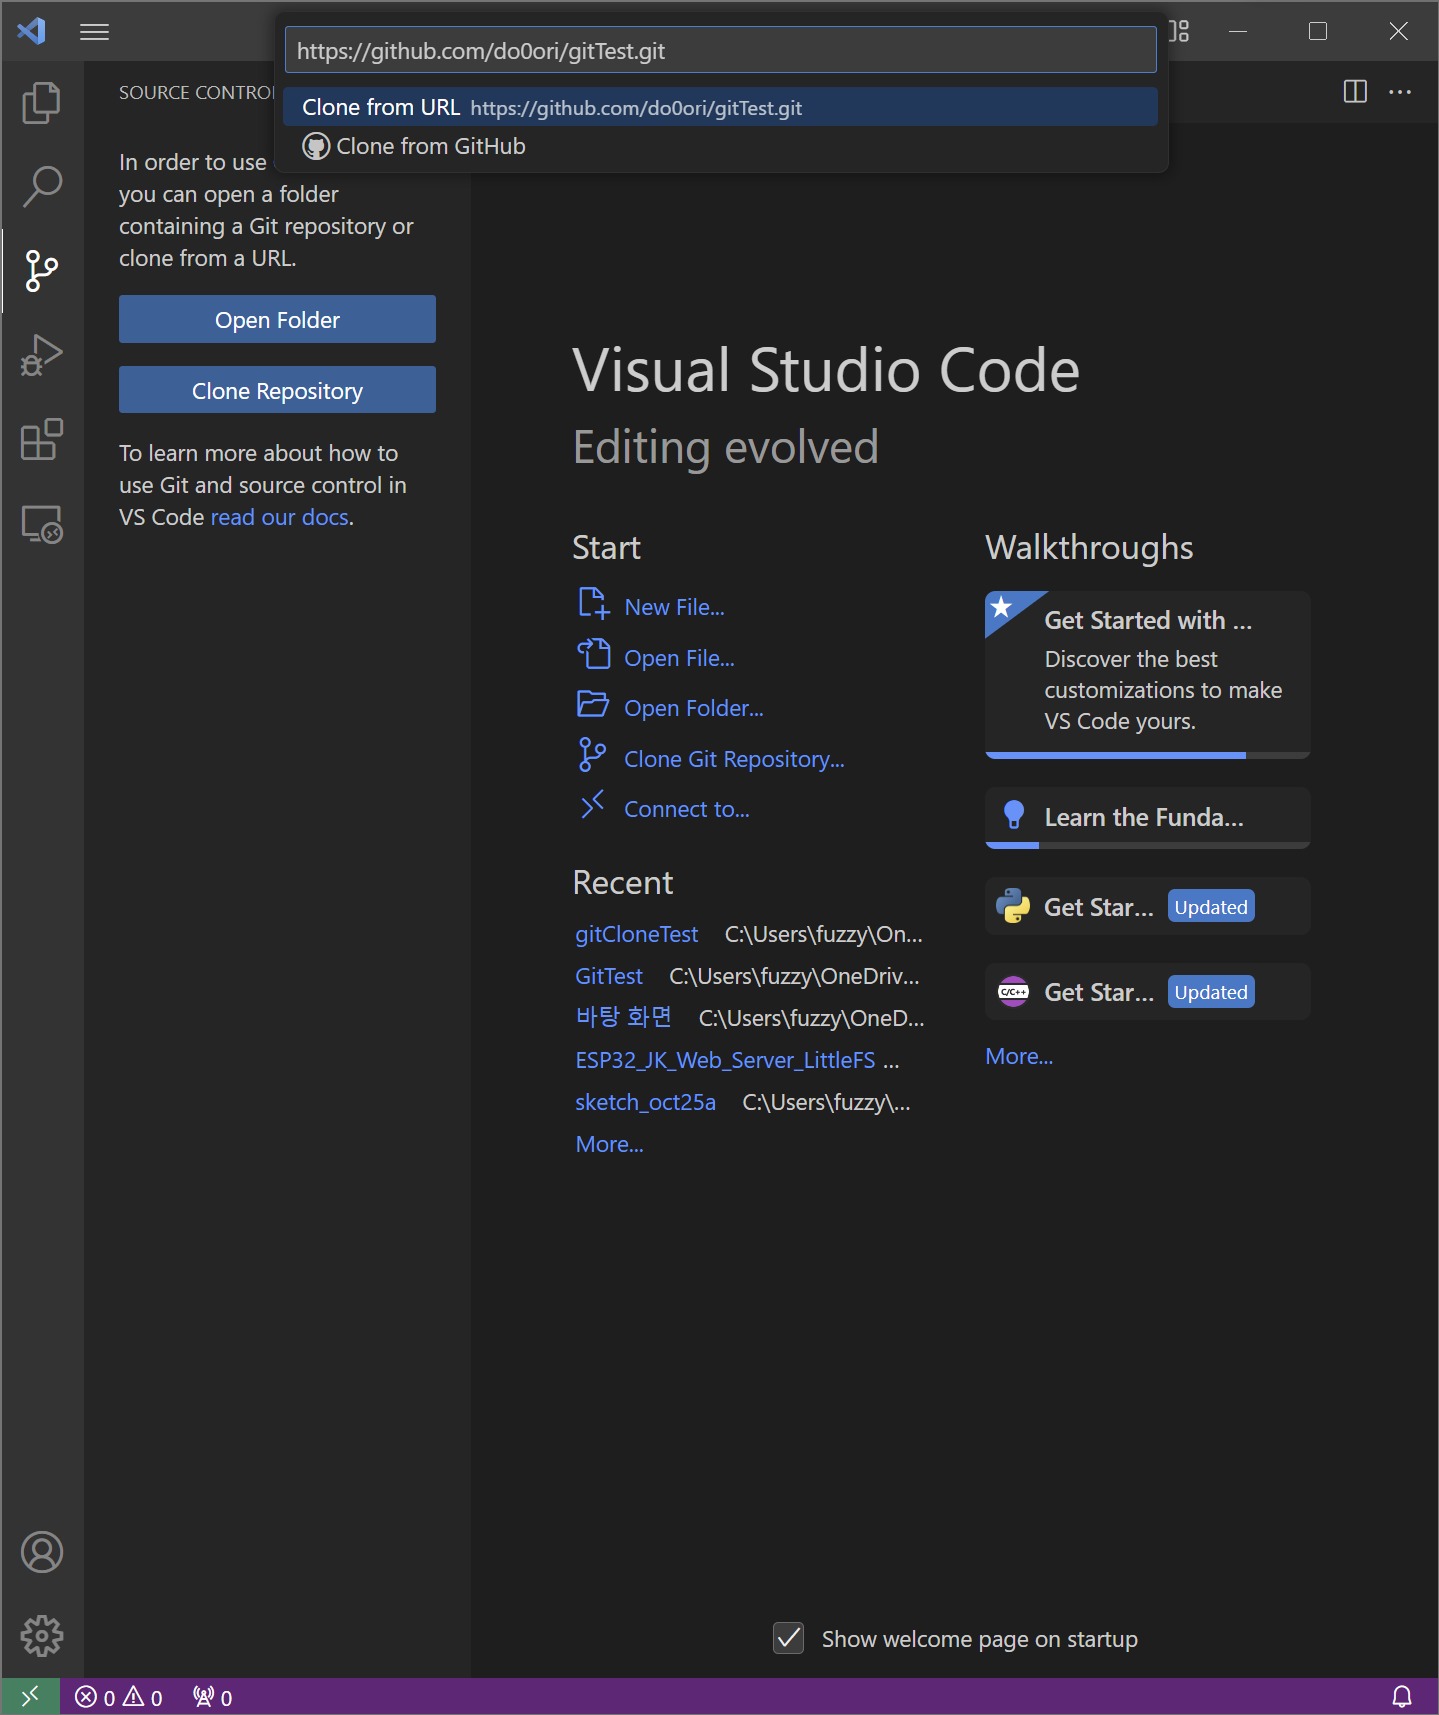1439x1715 pixels.
Task: Open the Manage gear menu
Action: [41, 1636]
